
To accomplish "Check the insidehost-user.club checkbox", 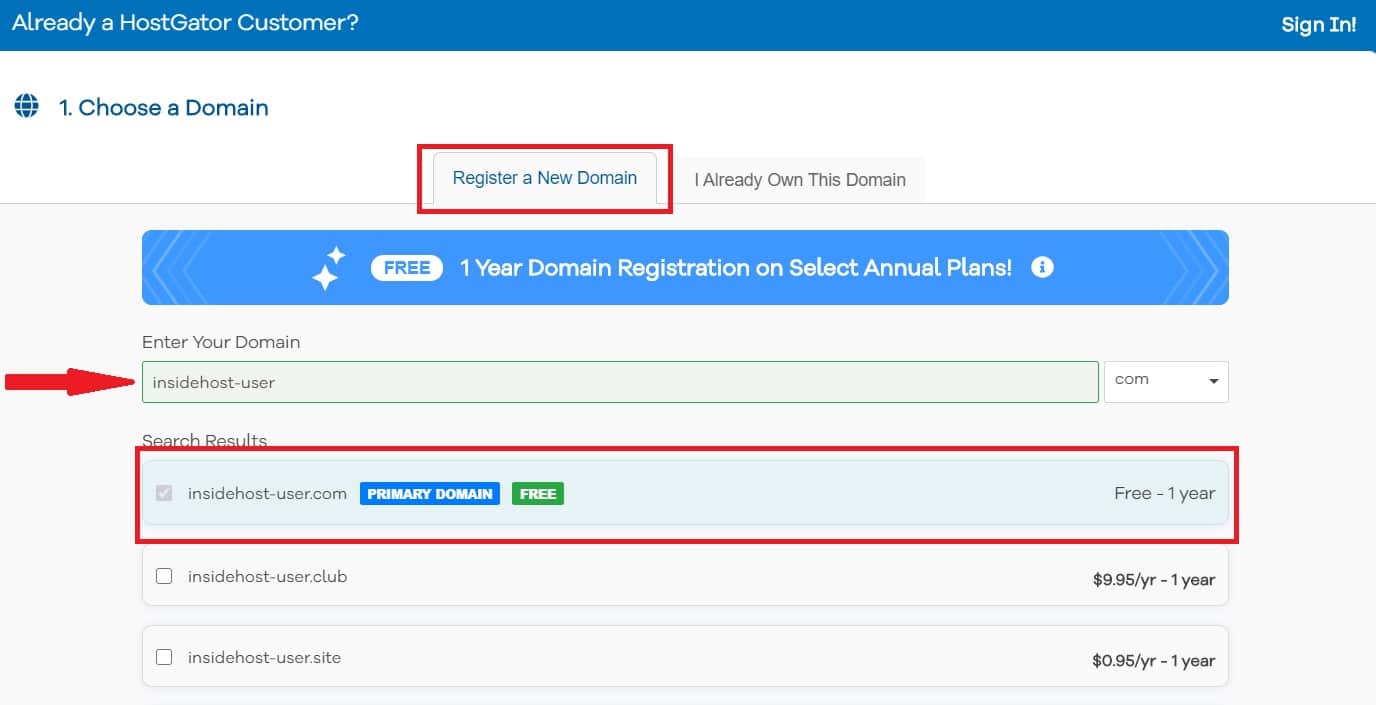I will click(x=164, y=576).
